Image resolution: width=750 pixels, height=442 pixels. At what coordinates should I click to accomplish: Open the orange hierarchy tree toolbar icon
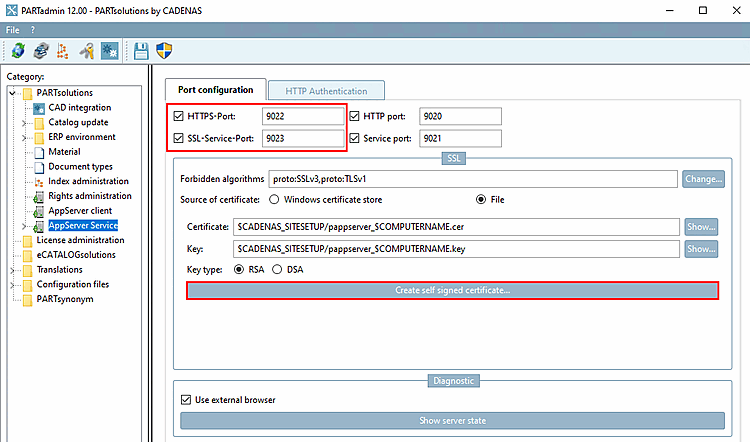[x=63, y=50]
